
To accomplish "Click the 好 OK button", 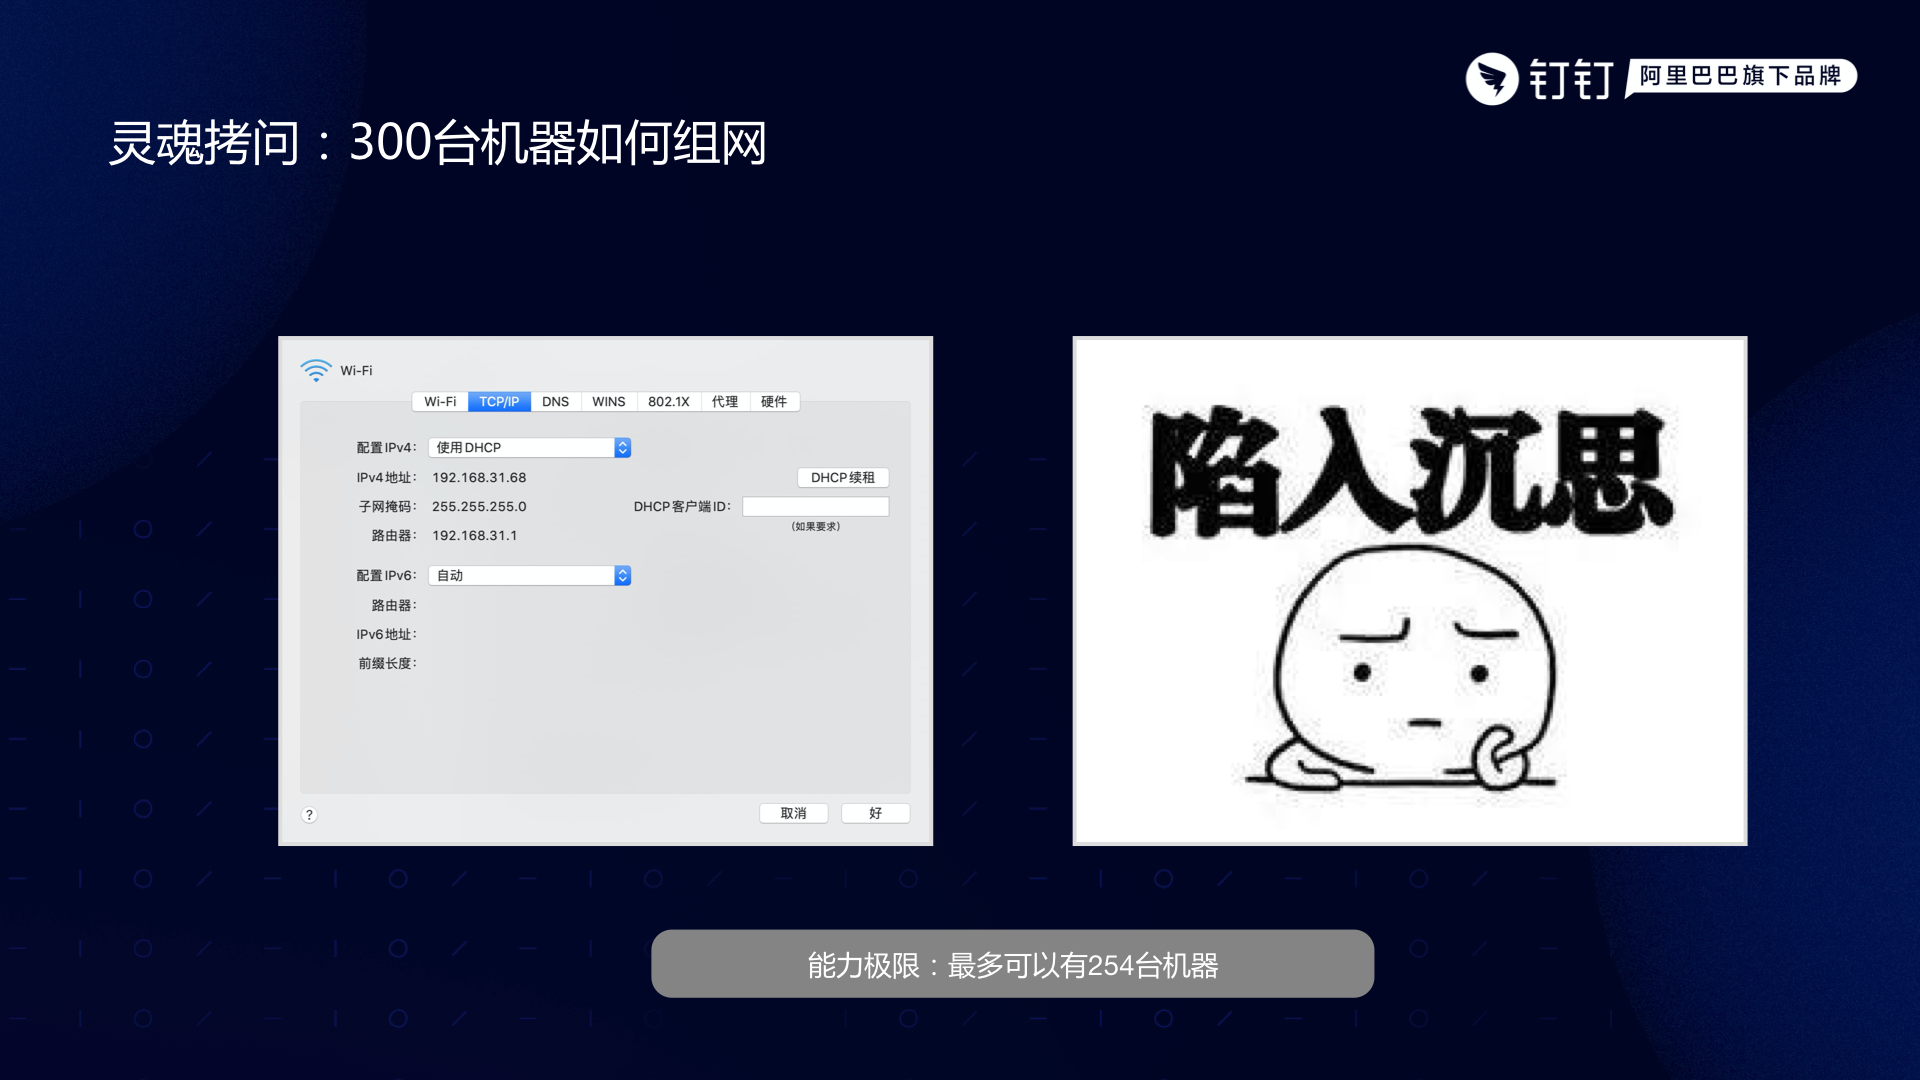I will pos(875,813).
